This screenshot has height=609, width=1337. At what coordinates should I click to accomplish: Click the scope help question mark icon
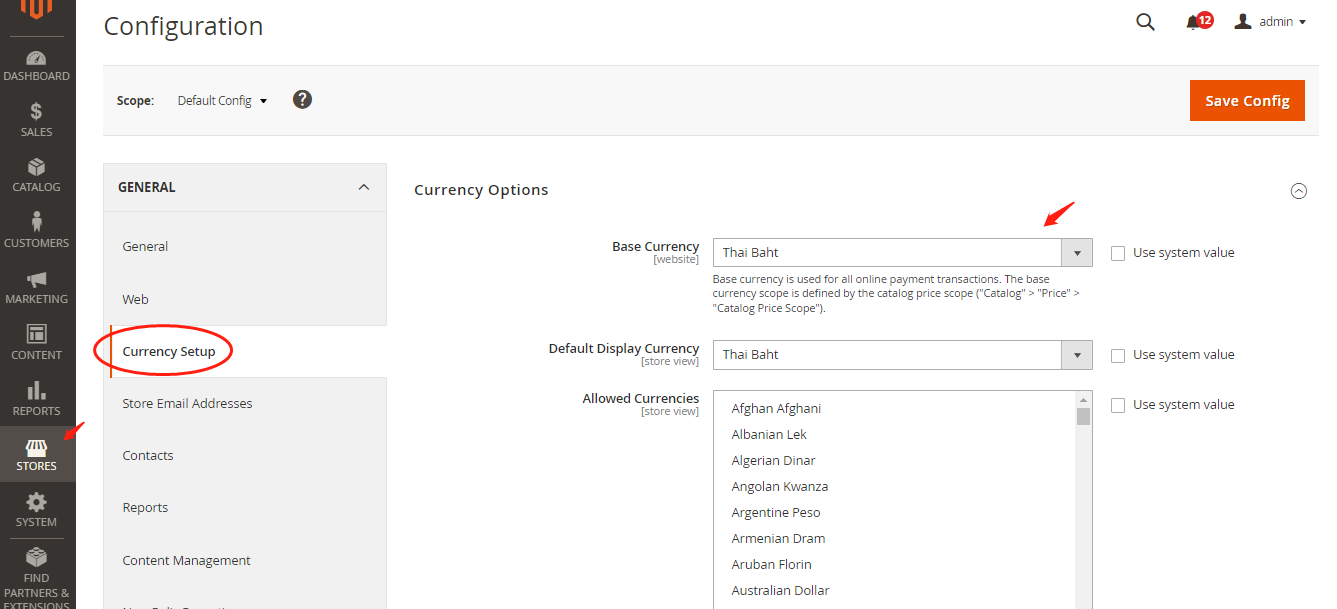point(303,99)
